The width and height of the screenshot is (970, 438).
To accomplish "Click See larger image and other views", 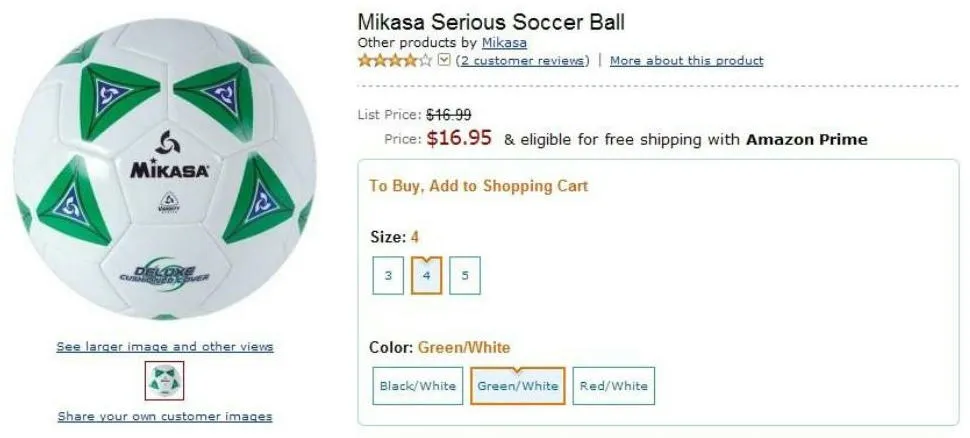I will click(x=165, y=347).
